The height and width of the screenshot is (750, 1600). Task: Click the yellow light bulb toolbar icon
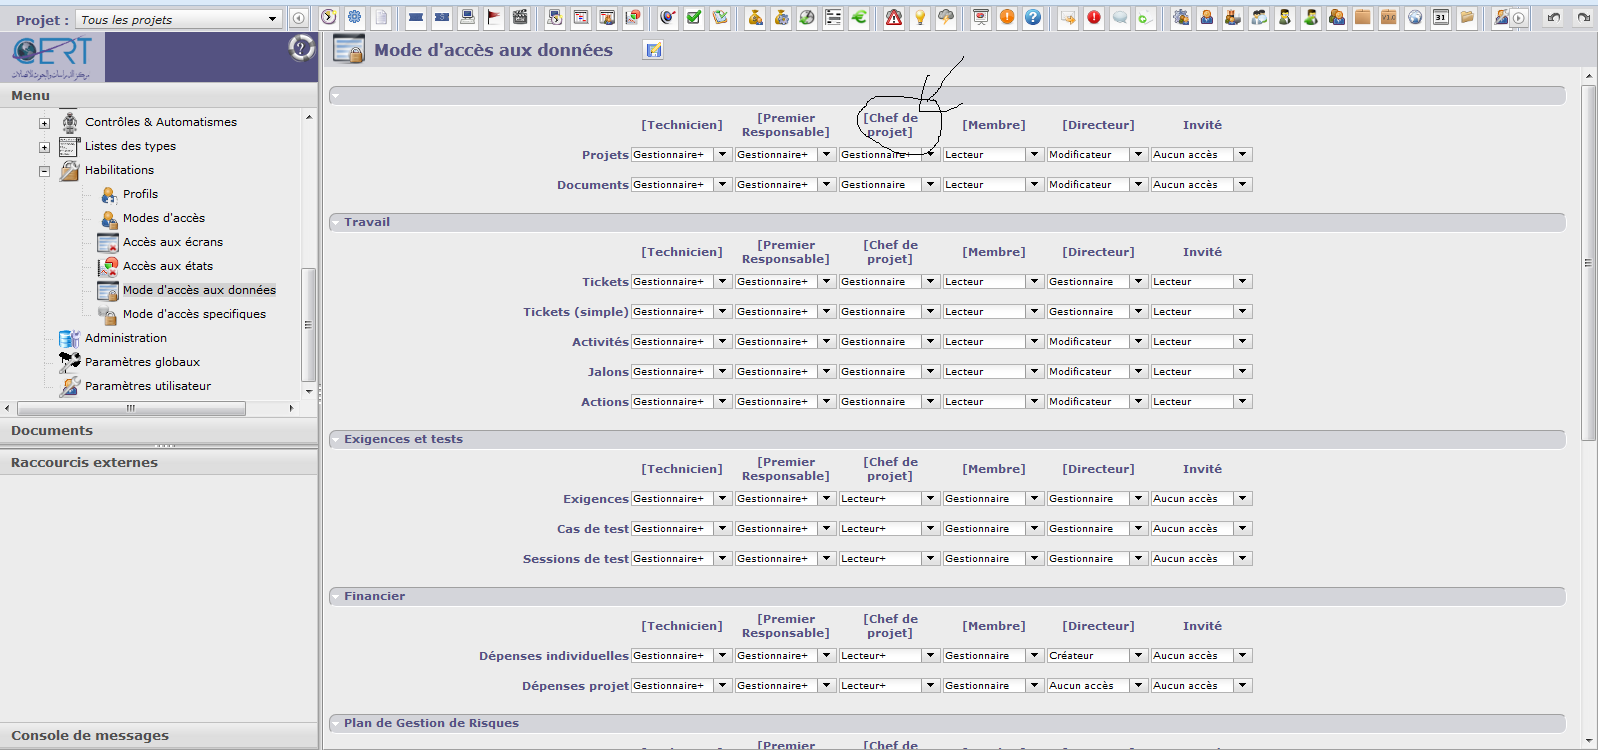920,18
